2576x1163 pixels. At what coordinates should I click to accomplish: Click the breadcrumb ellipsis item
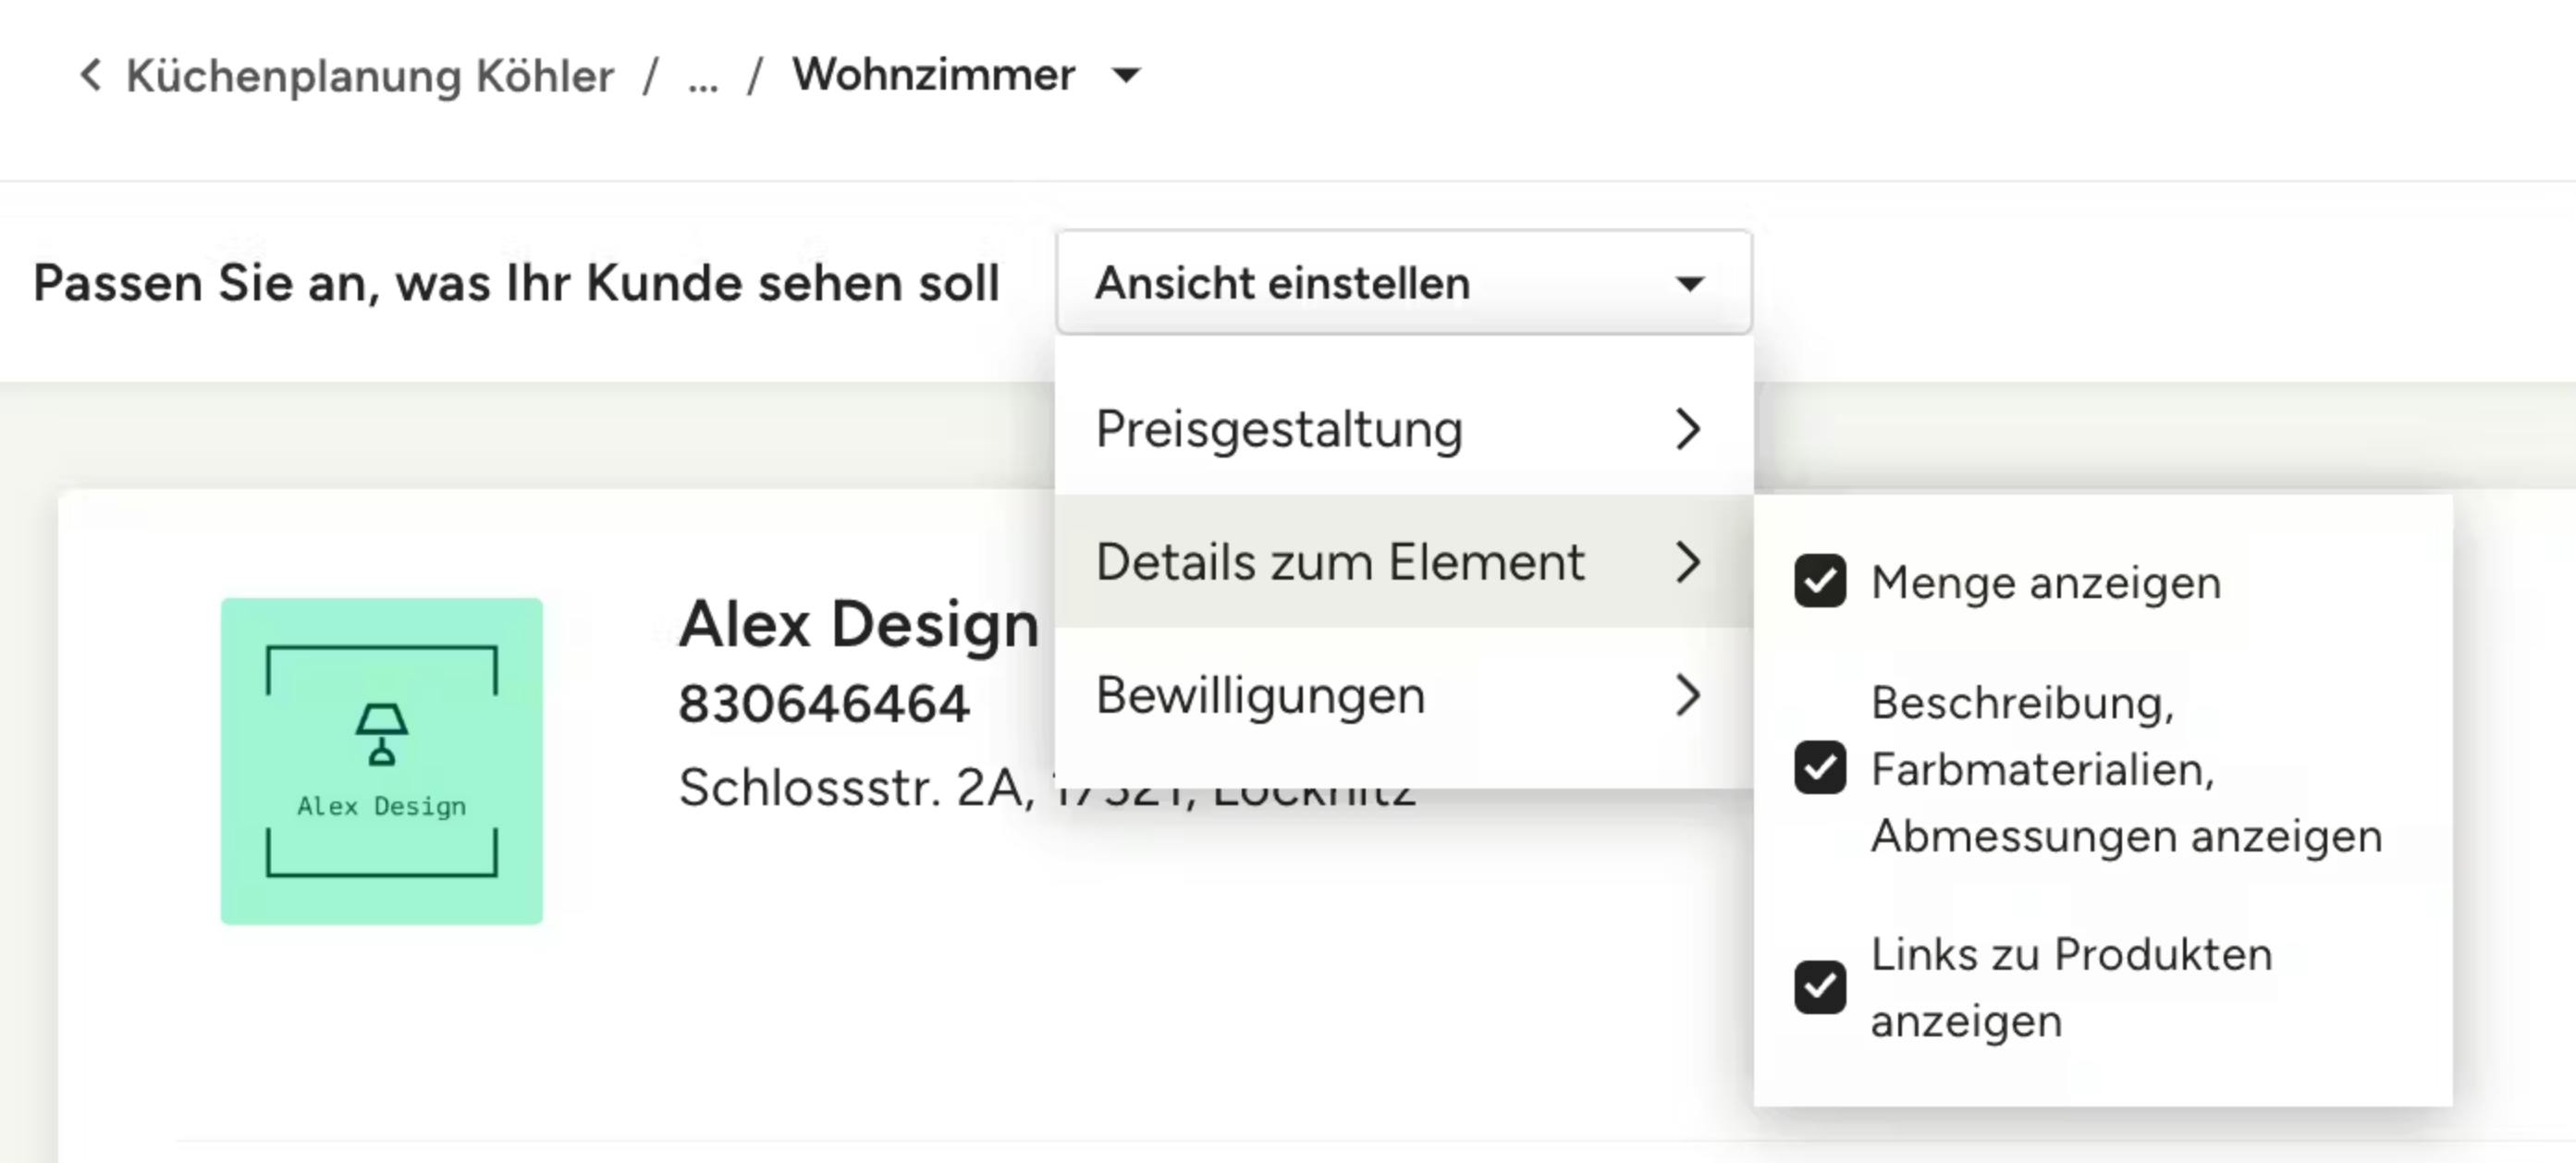702,77
